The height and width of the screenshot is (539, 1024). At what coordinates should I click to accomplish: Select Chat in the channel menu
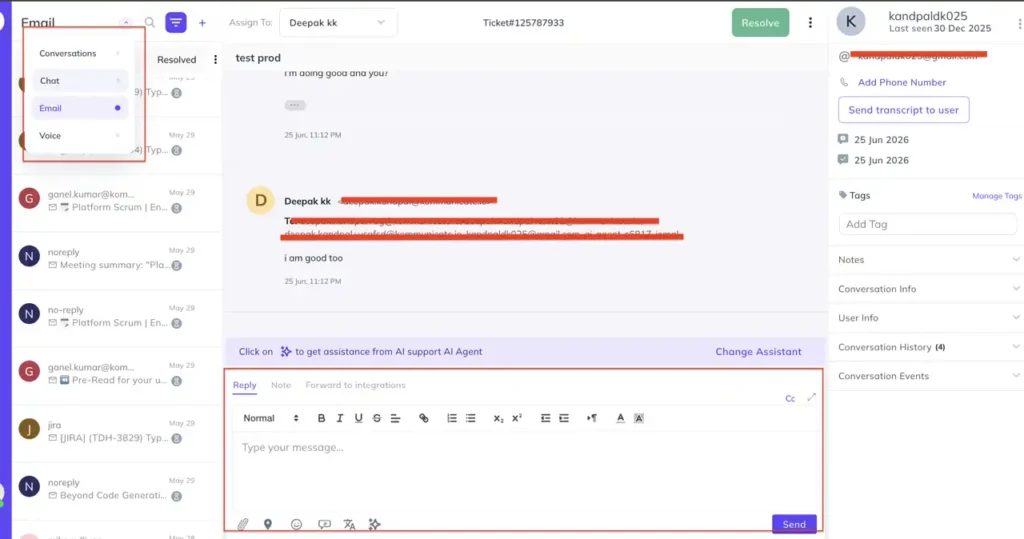click(x=79, y=81)
